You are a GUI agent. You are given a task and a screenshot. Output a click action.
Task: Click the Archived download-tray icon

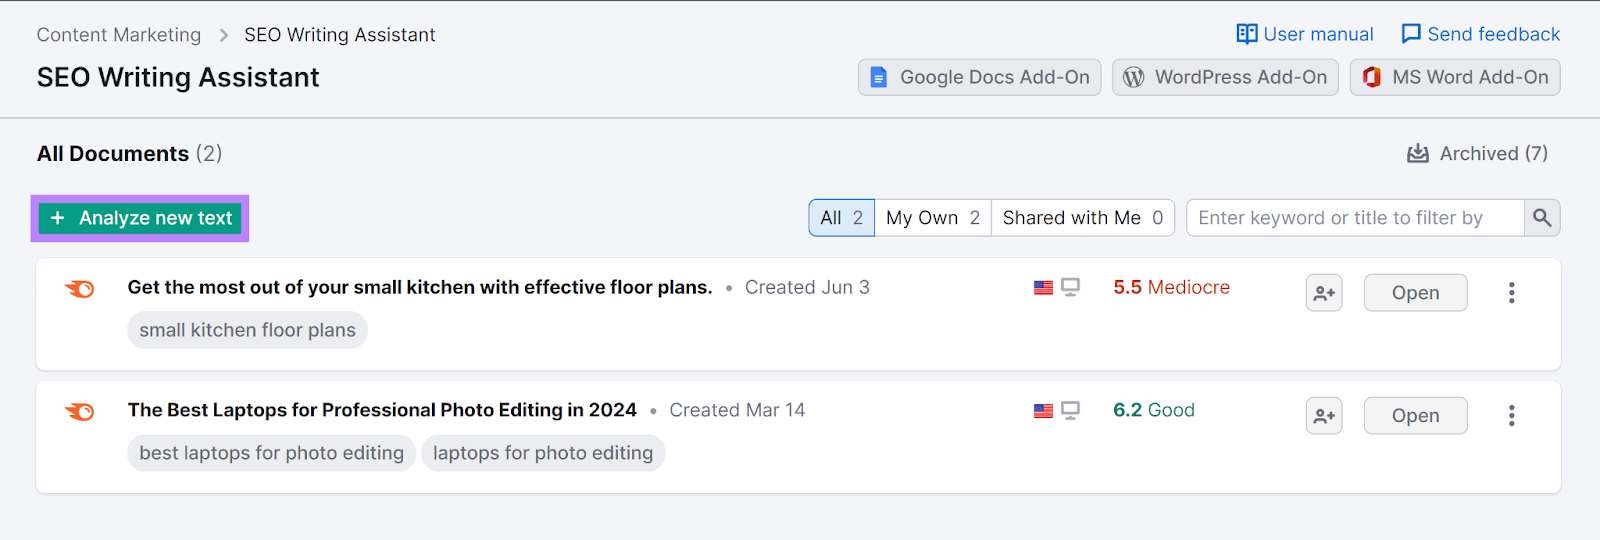click(1418, 153)
